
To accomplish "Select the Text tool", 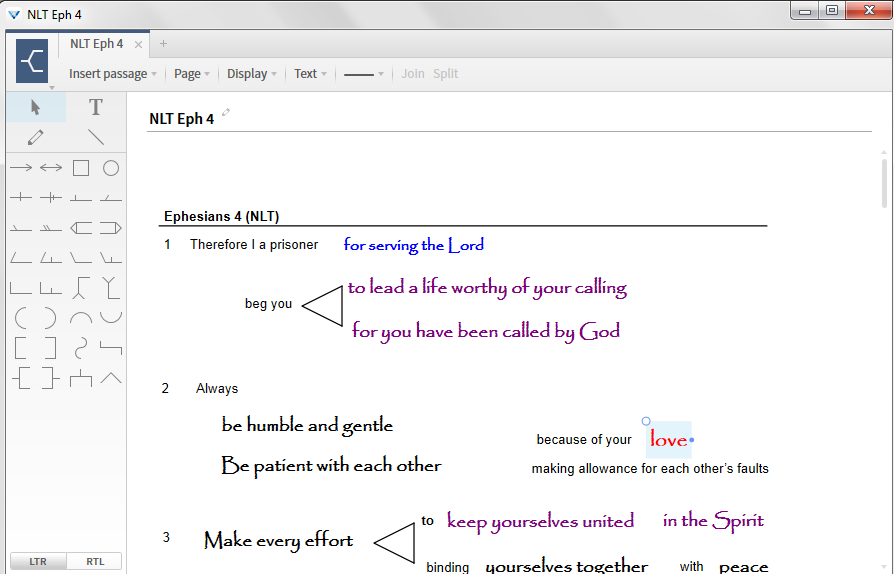I will coord(96,107).
